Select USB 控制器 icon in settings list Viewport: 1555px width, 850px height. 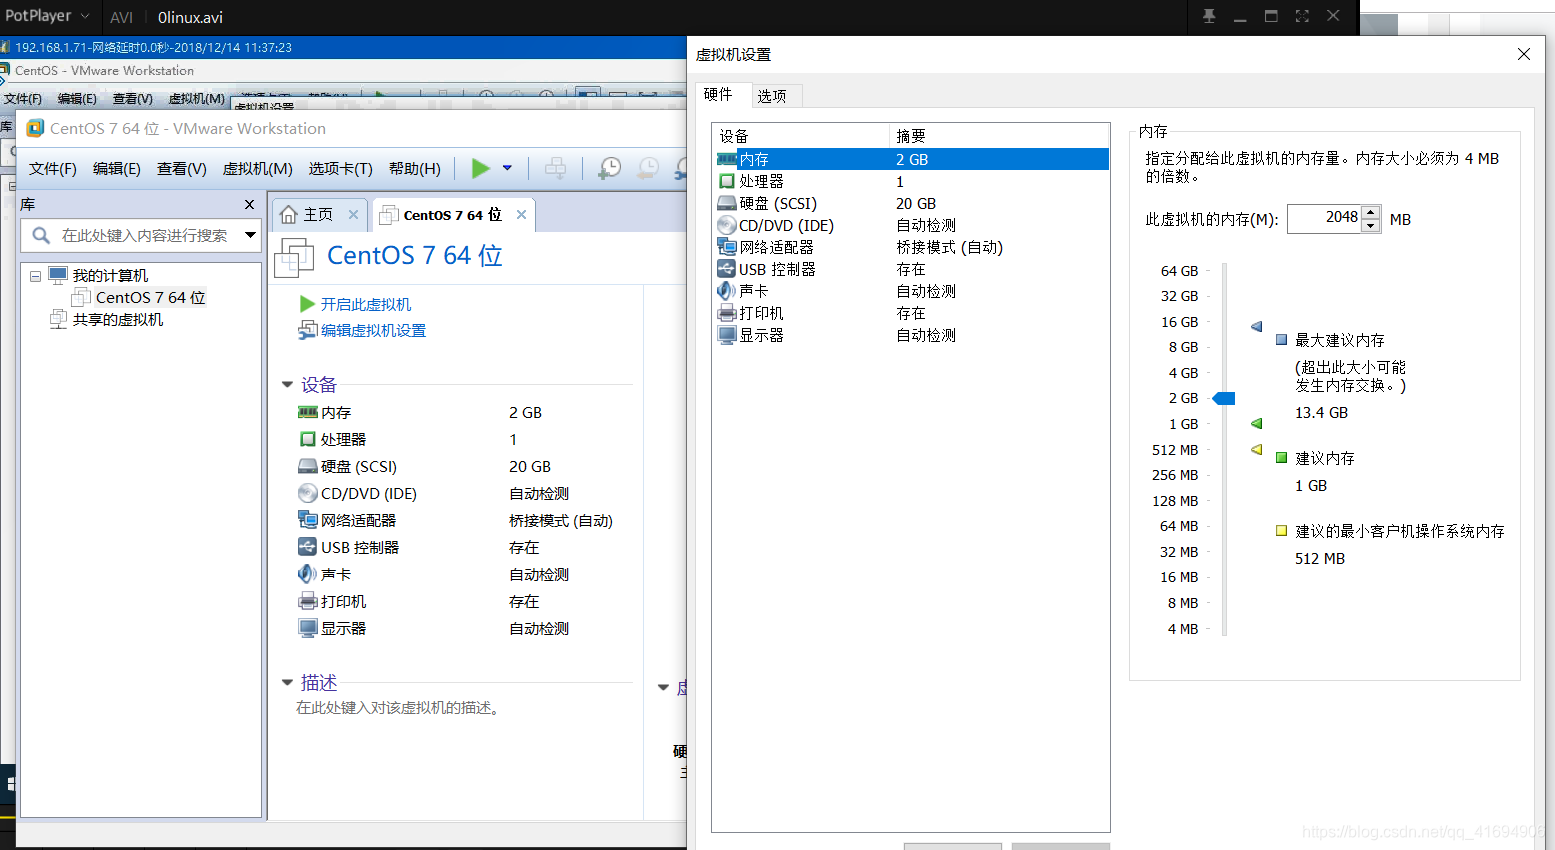point(727,269)
